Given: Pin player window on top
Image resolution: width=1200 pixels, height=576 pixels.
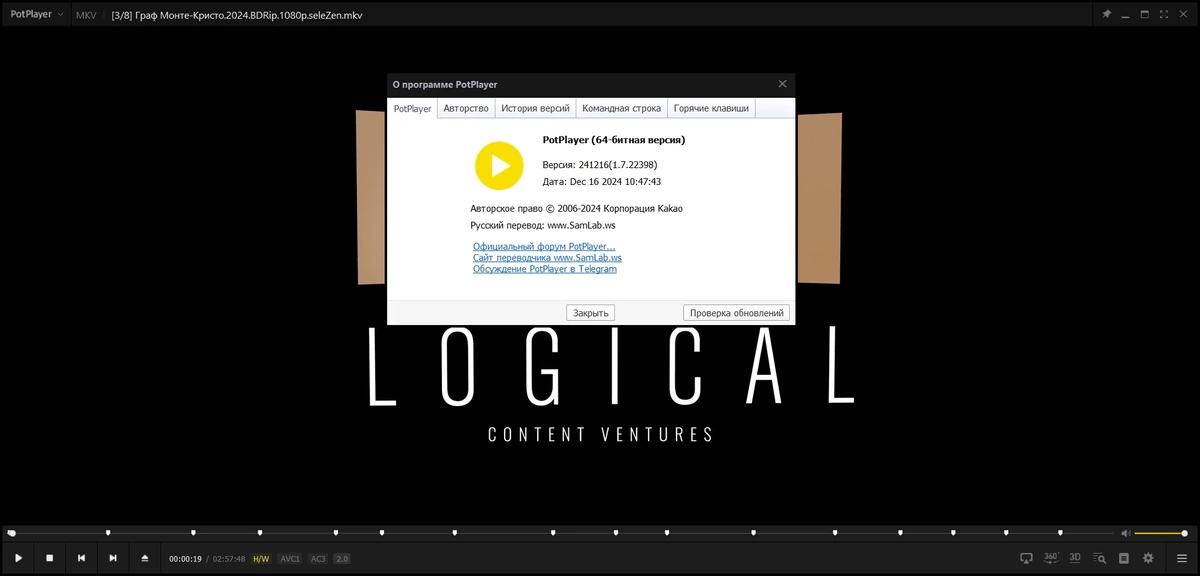Looking at the screenshot, I should [x=1106, y=15].
